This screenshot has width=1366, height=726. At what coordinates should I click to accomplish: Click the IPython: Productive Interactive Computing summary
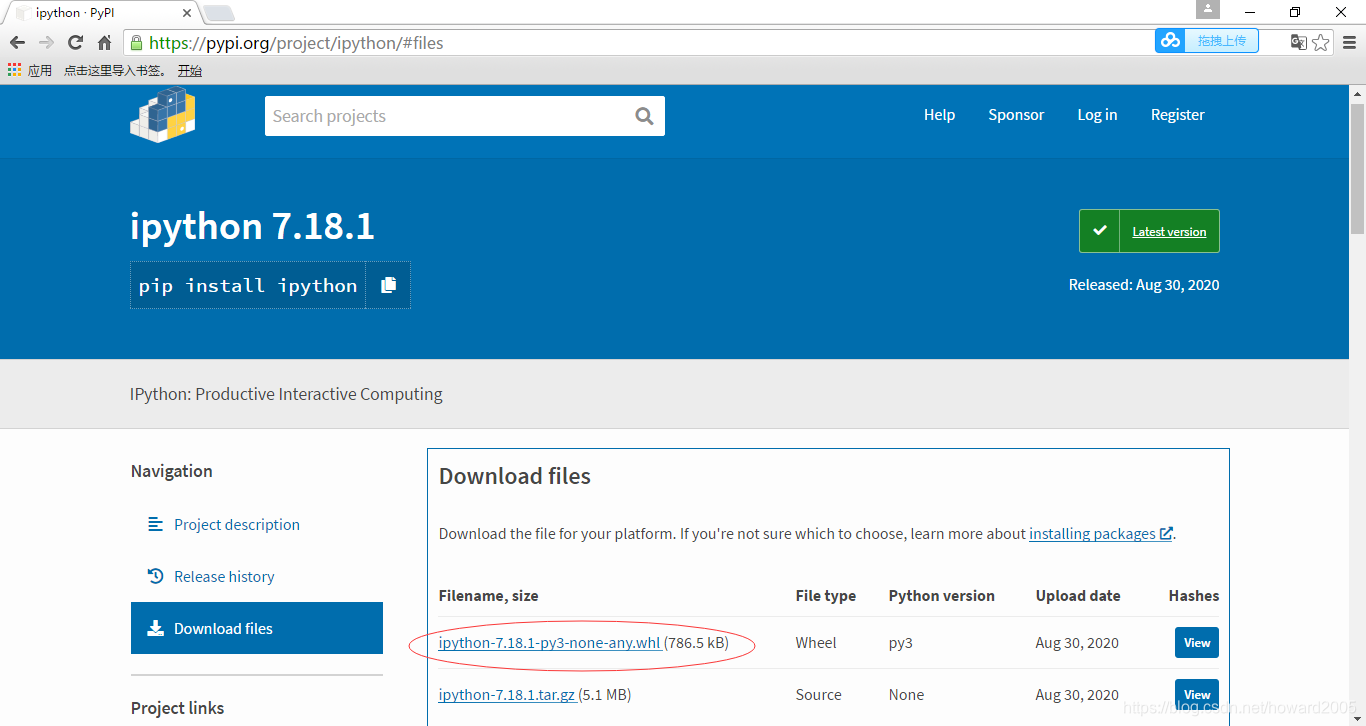point(286,394)
